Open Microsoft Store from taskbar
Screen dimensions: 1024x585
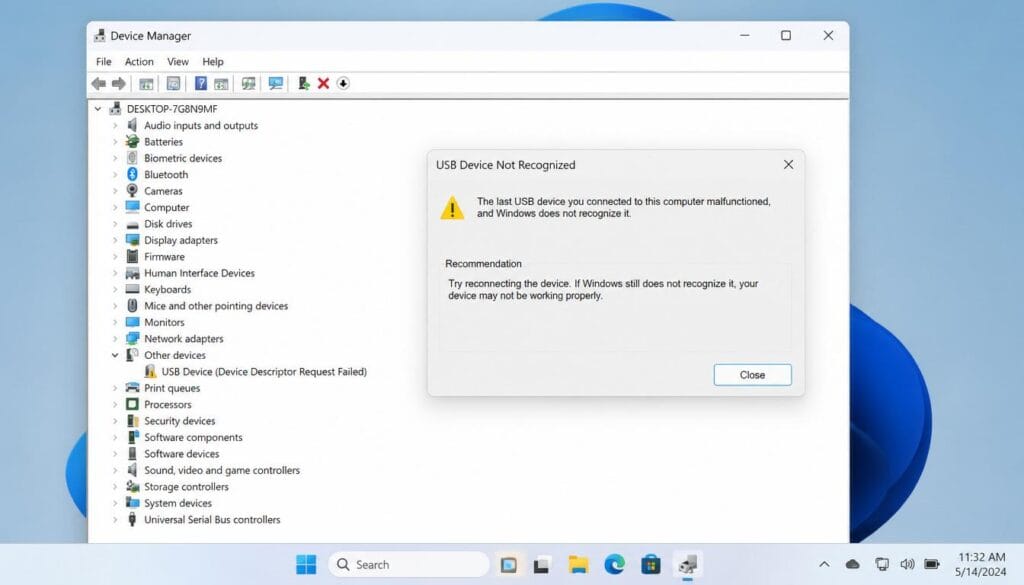651,564
